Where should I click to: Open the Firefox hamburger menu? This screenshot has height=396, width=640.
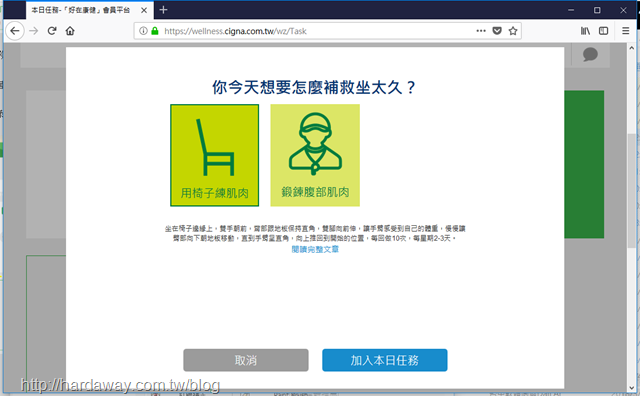(x=625, y=31)
